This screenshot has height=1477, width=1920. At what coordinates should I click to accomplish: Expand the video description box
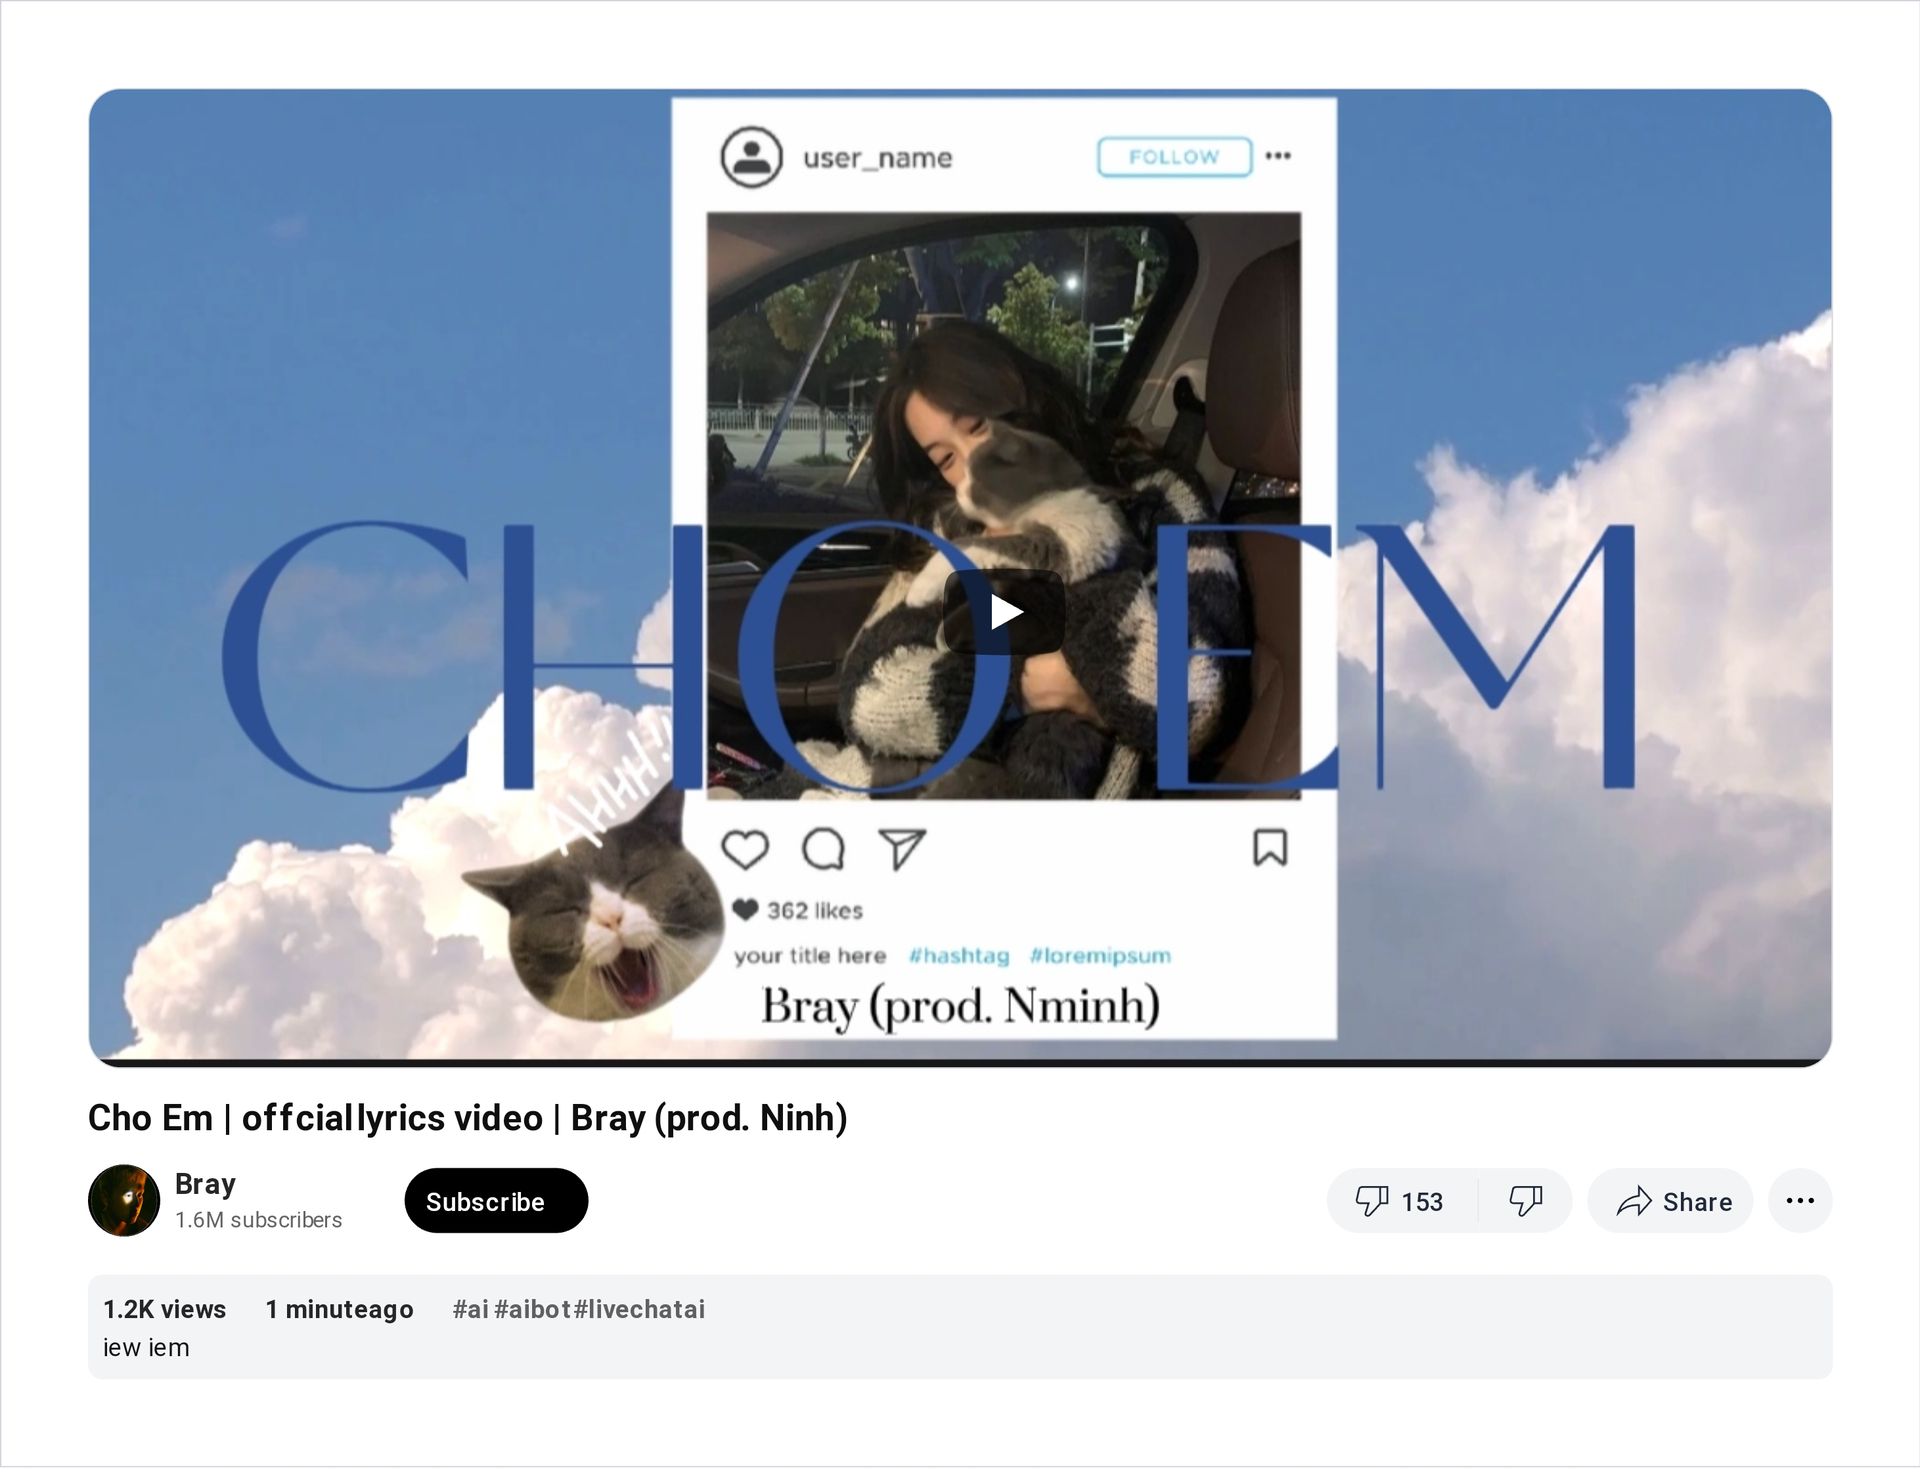(x=960, y=1328)
